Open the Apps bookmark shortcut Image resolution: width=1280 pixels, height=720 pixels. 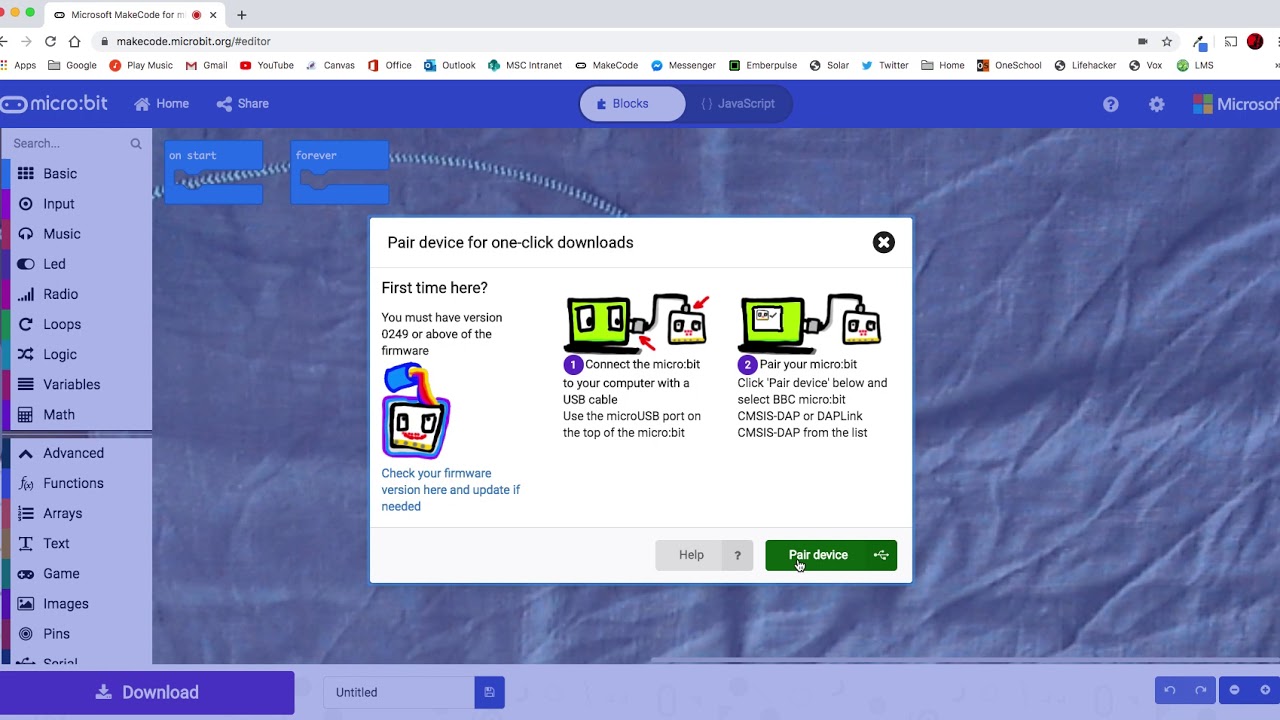(18, 65)
